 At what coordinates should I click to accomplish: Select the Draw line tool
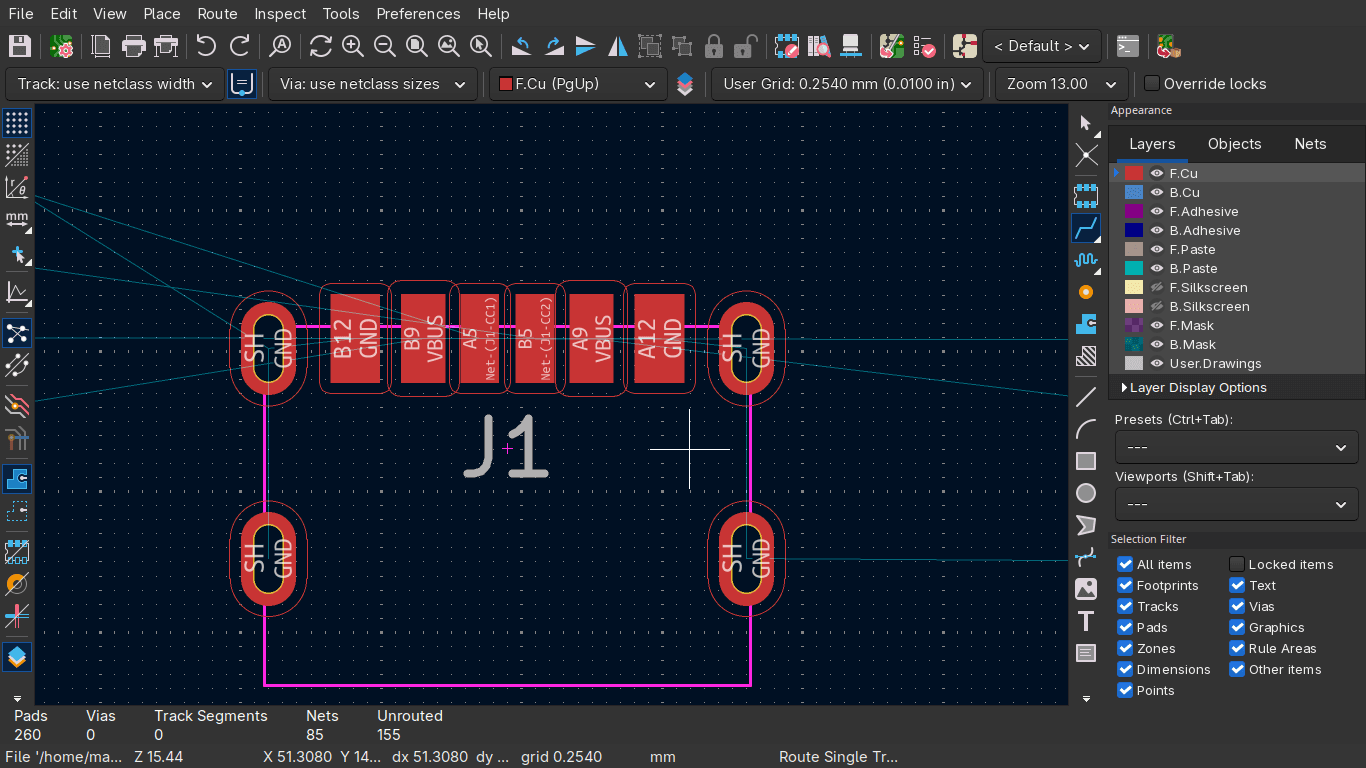[1086, 398]
